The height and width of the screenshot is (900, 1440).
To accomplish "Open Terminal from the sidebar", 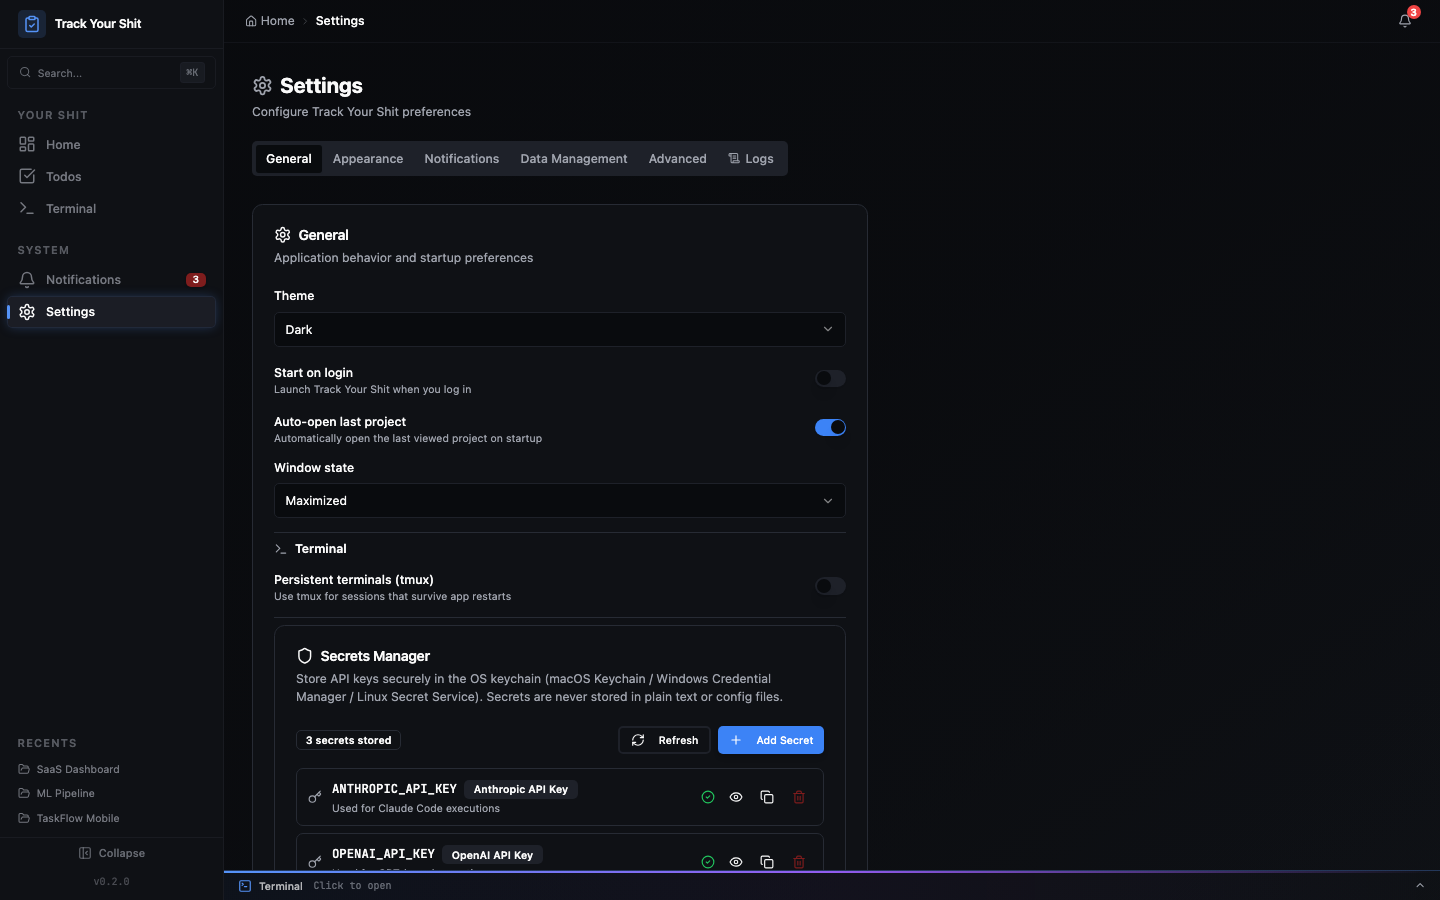I will pos(69,208).
